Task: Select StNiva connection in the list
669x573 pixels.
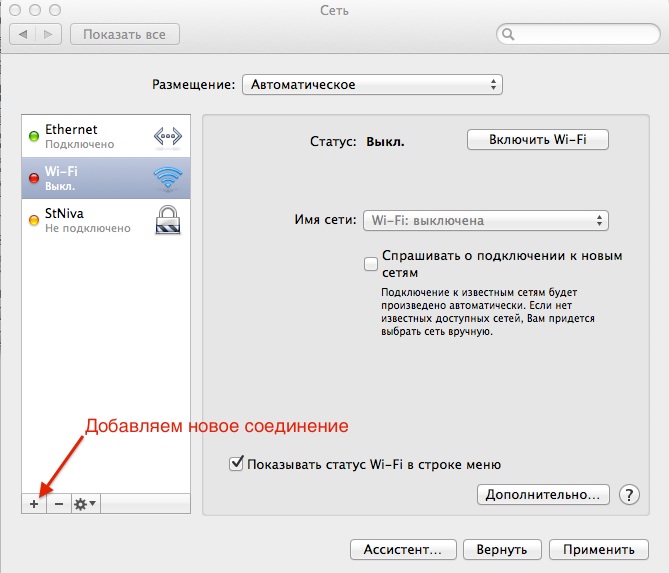Action: pyautogui.click(x=85, y=220)
